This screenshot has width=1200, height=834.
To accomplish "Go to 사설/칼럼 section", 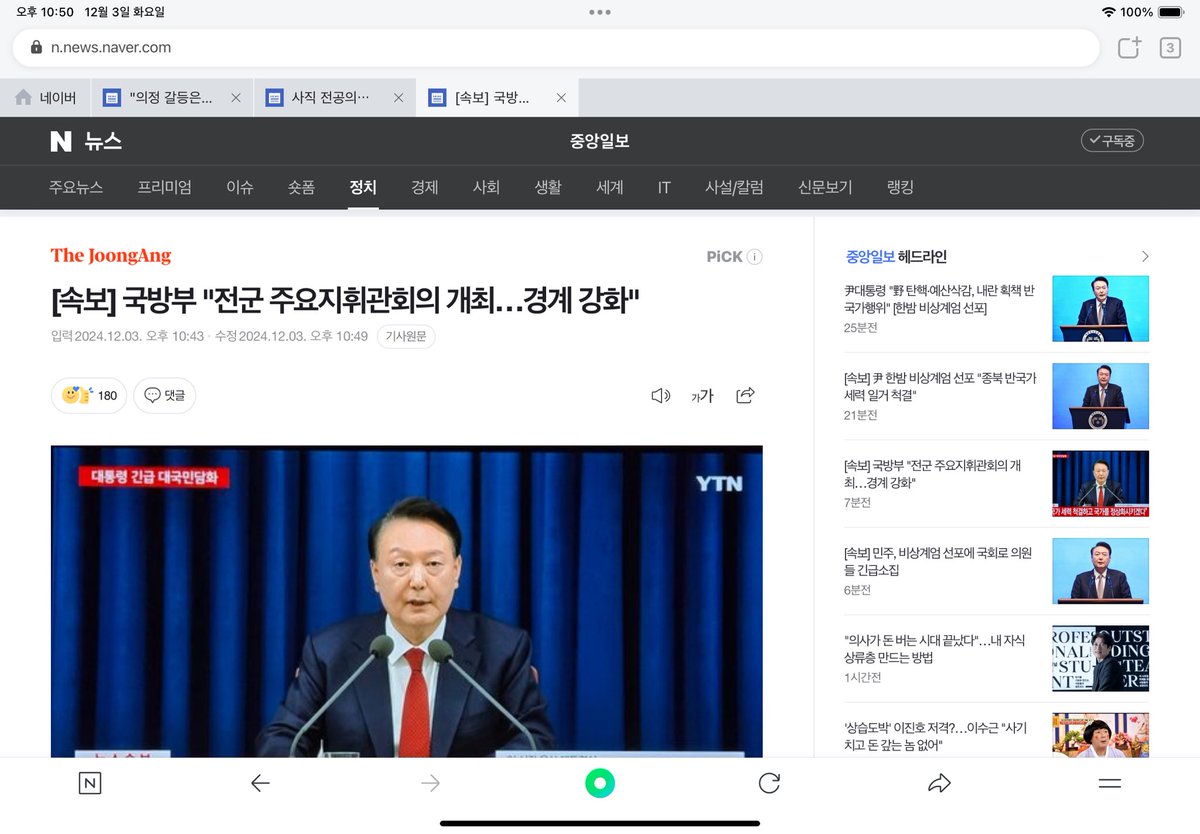I will coord(734,187).
